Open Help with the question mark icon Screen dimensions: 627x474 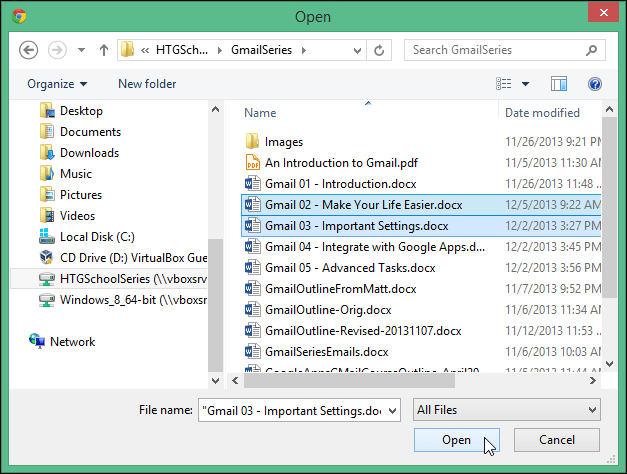[595, 84]
